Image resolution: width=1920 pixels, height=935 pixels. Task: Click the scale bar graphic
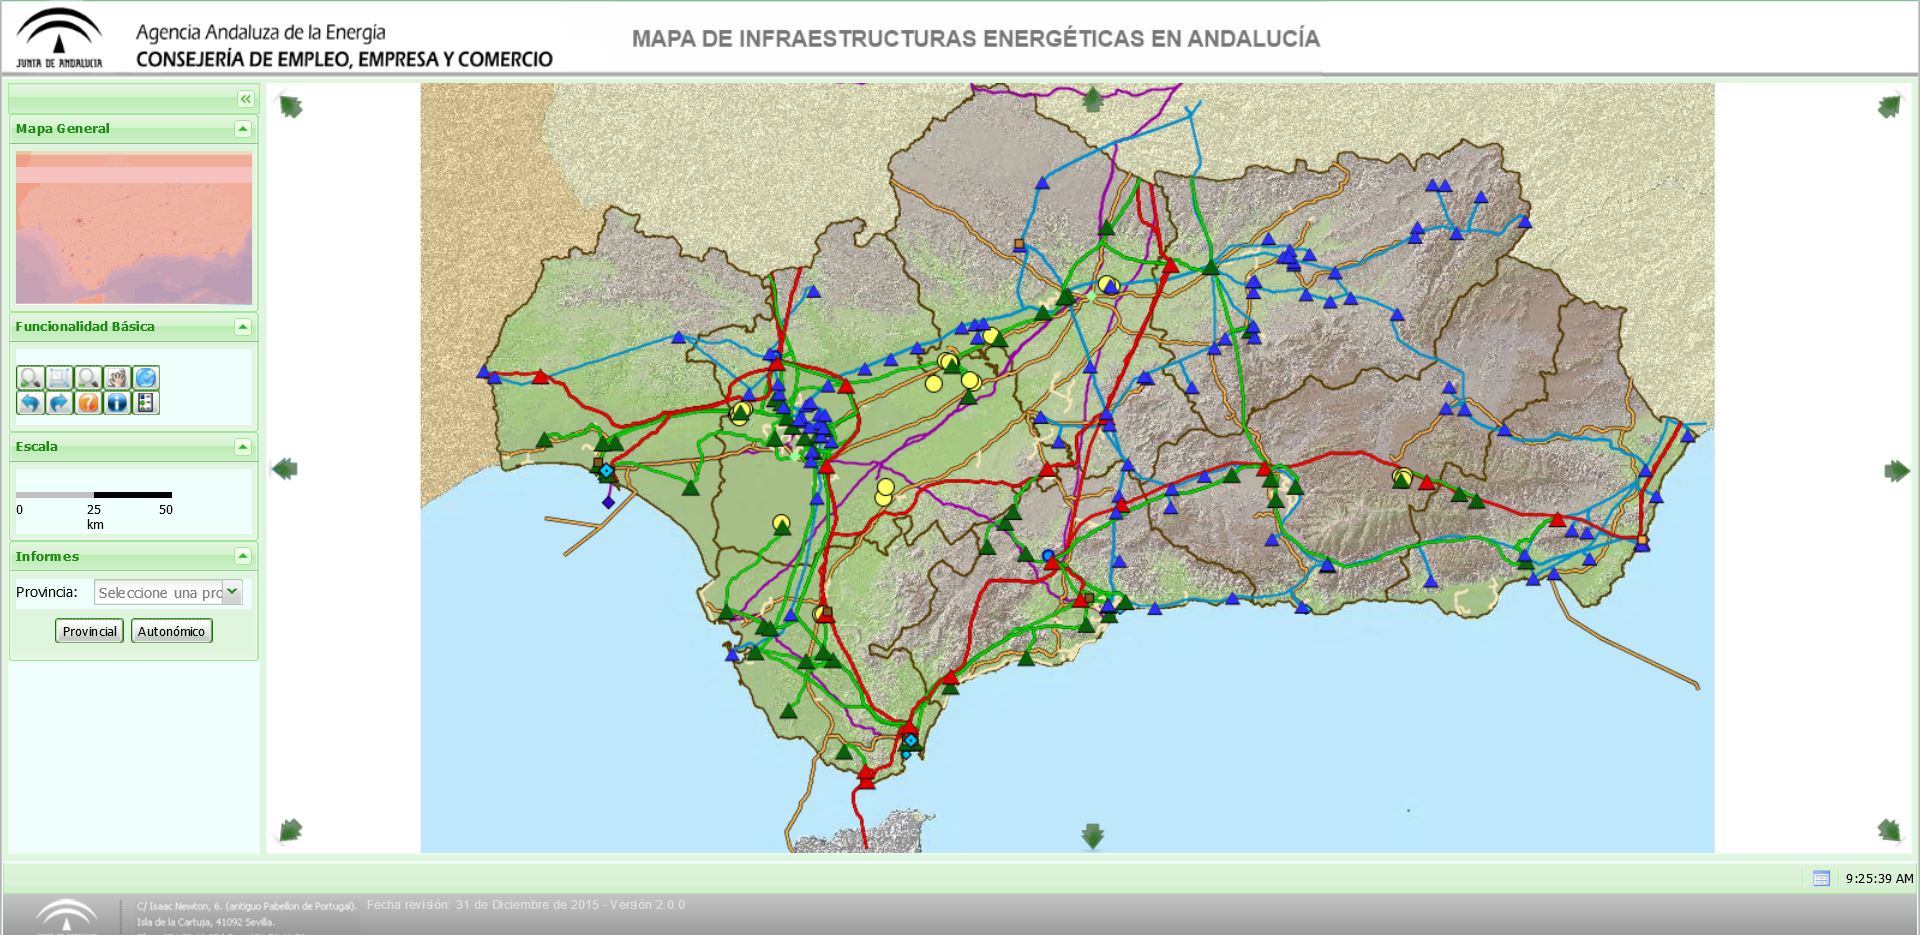click(x=94, y=495)
